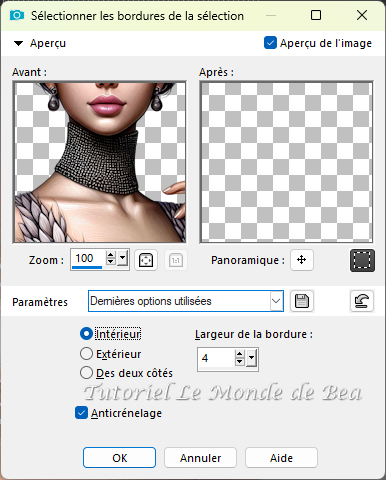Click the save preset floppy disk icon
Viewport: 386px width, 480px height.
point(302,301)
